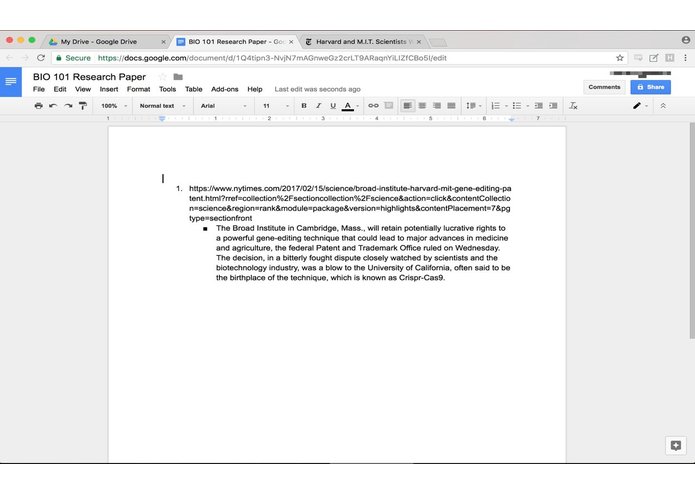Hide the menus with collapse chevrons

tap(663, 106)
